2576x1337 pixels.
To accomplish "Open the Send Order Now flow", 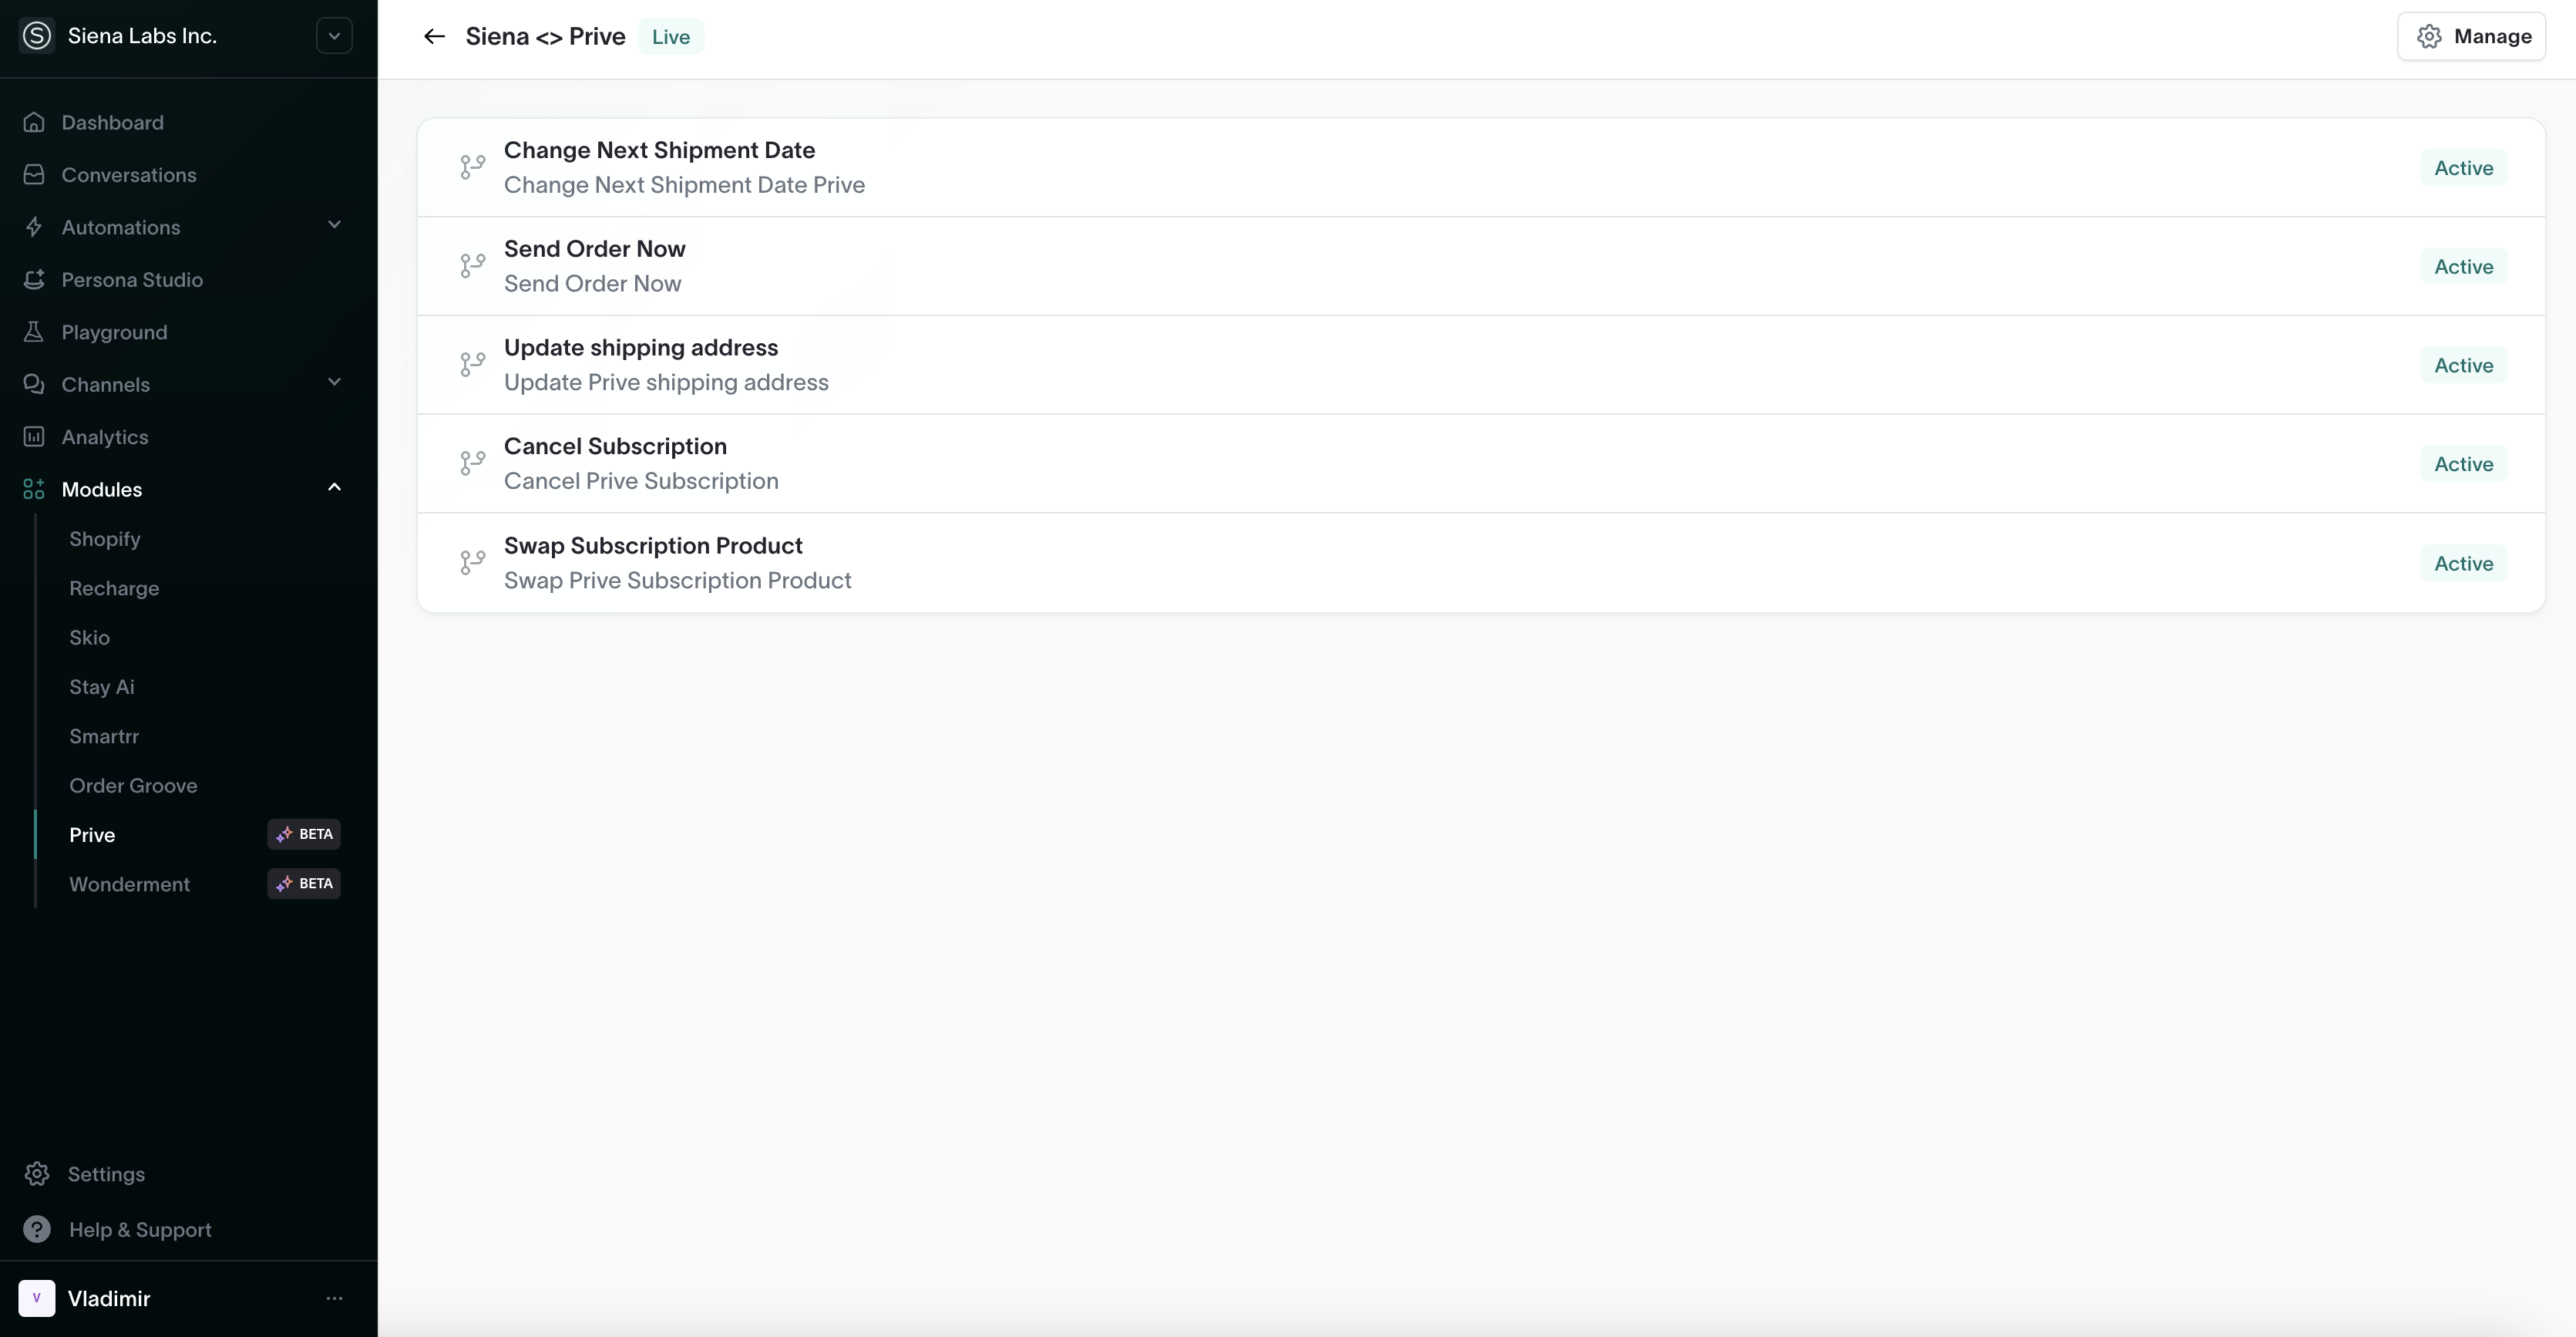I will (1481, 266).
